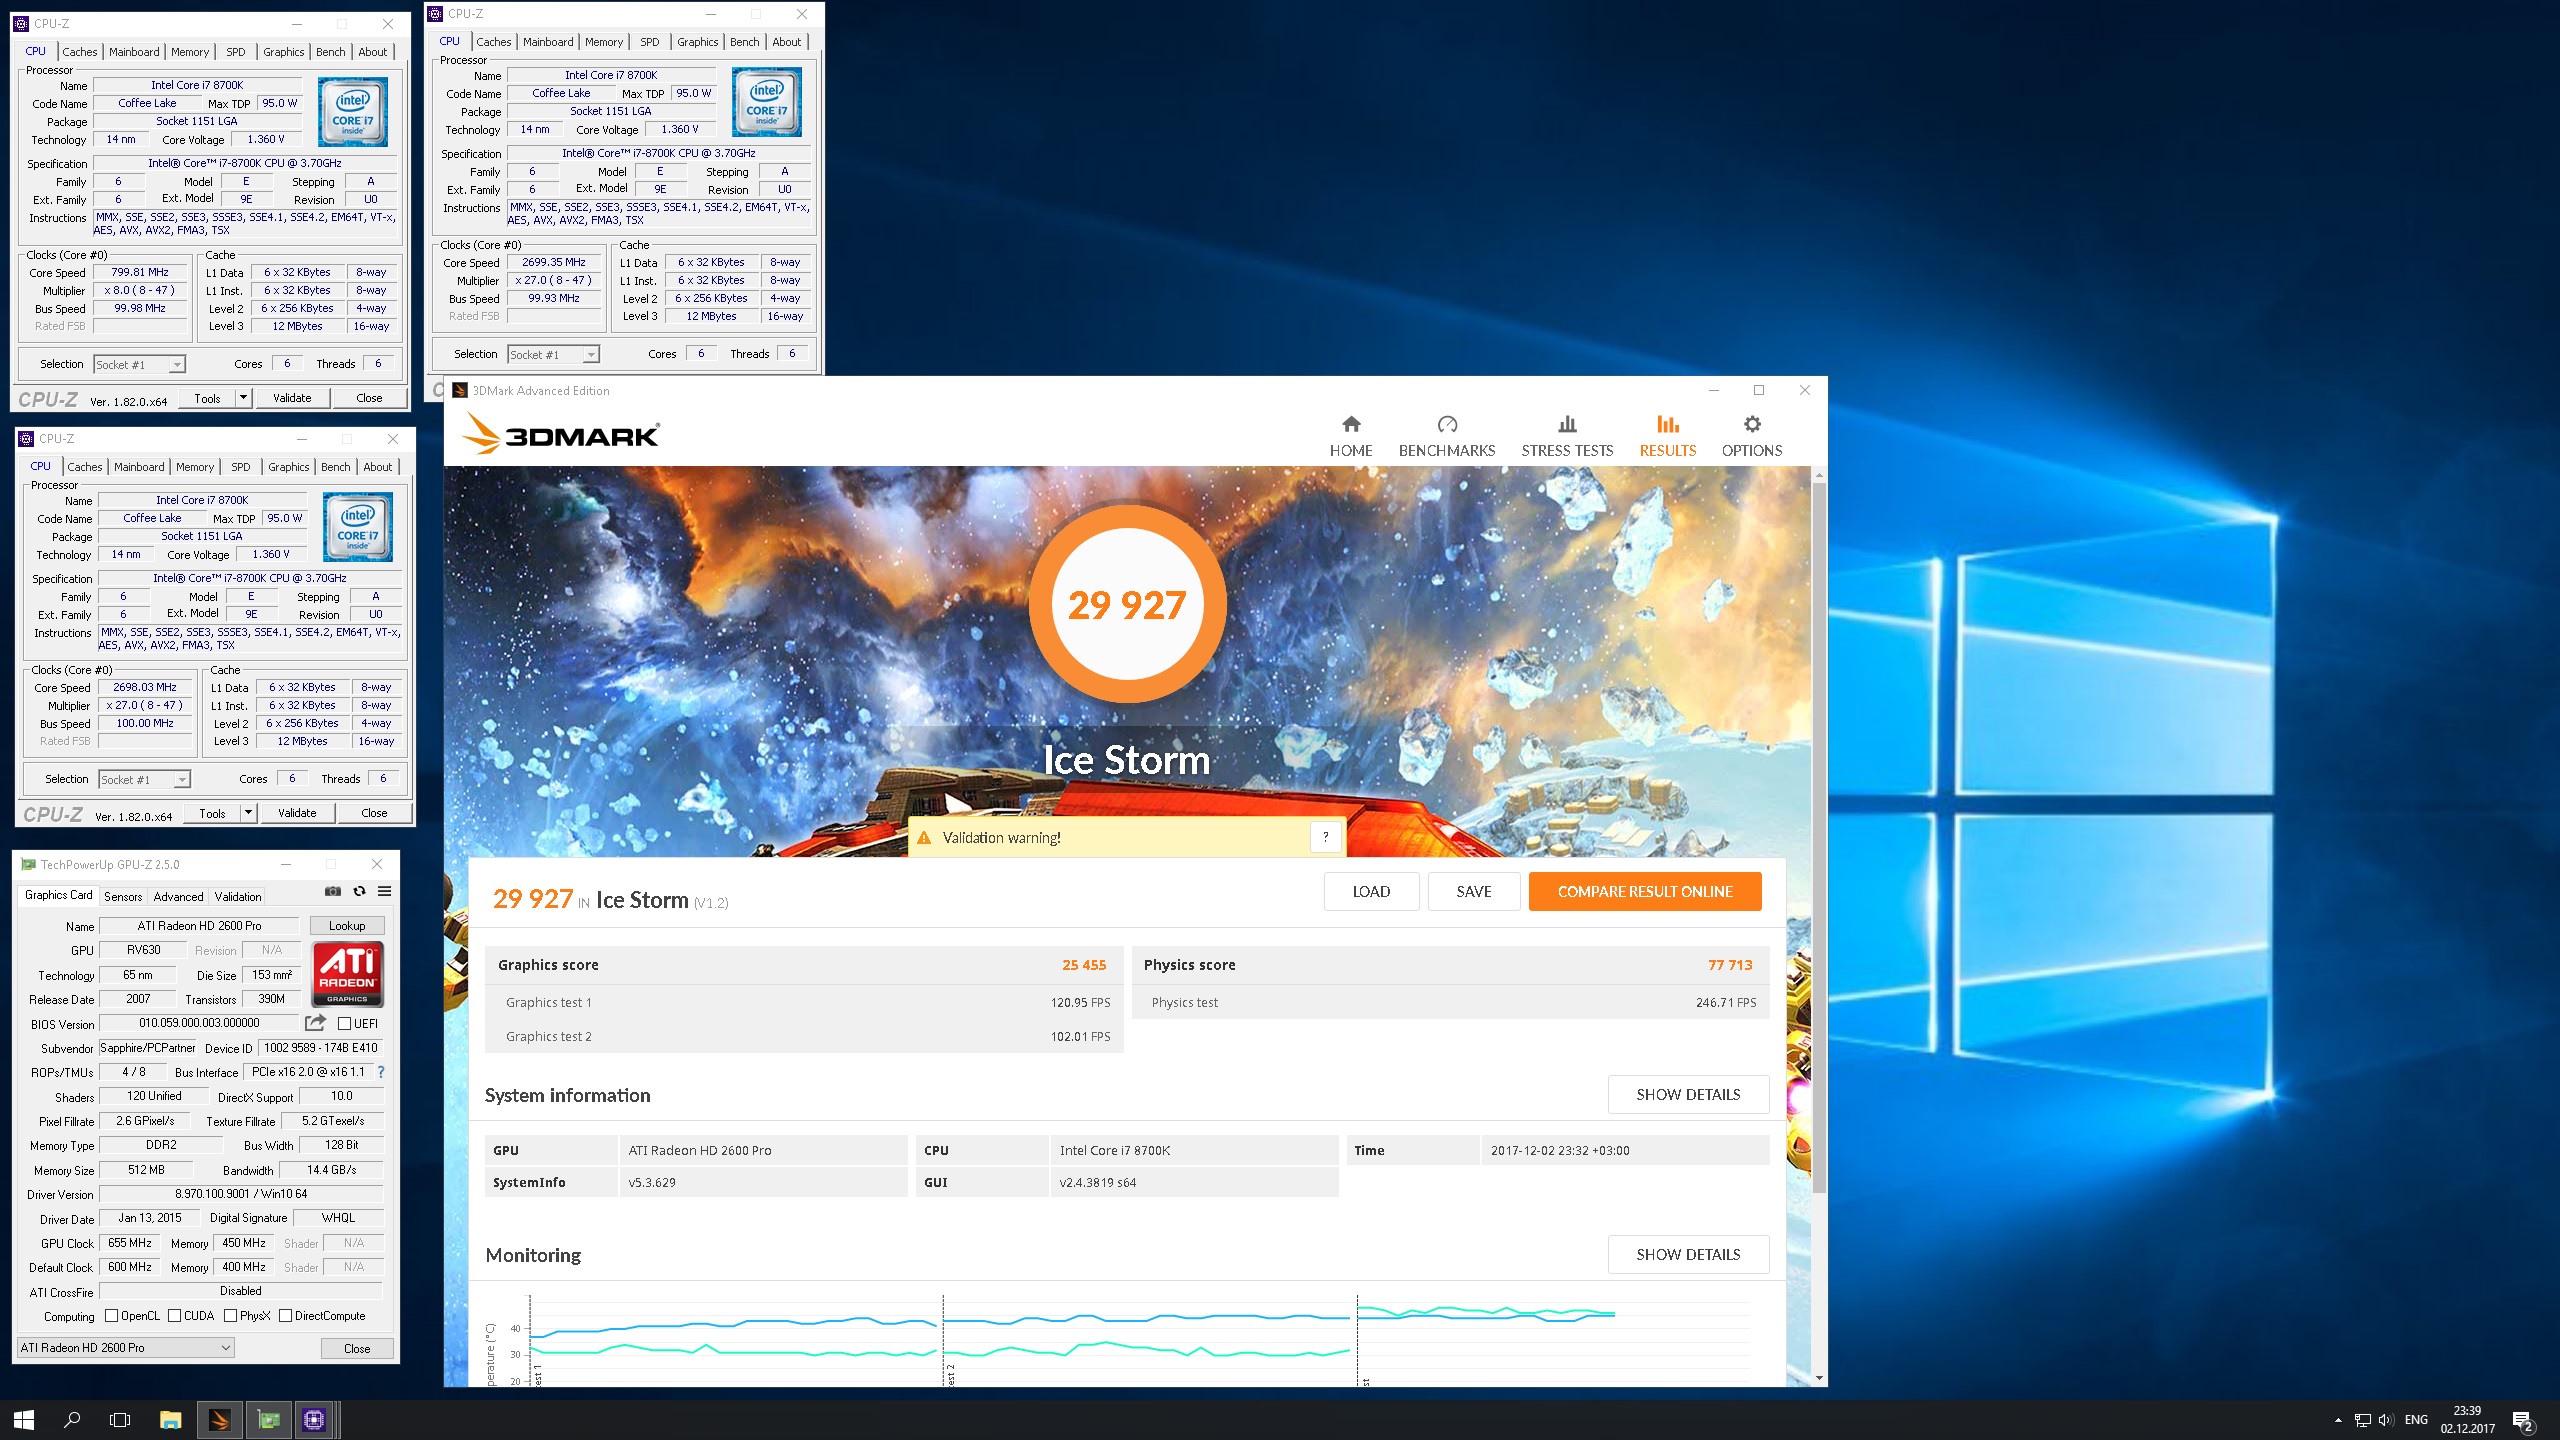The height and width of the screenshot is (1440, 2560).
Task: Click the taskbar clock showing 23:39
Action: click(x=2467, y=1420)
